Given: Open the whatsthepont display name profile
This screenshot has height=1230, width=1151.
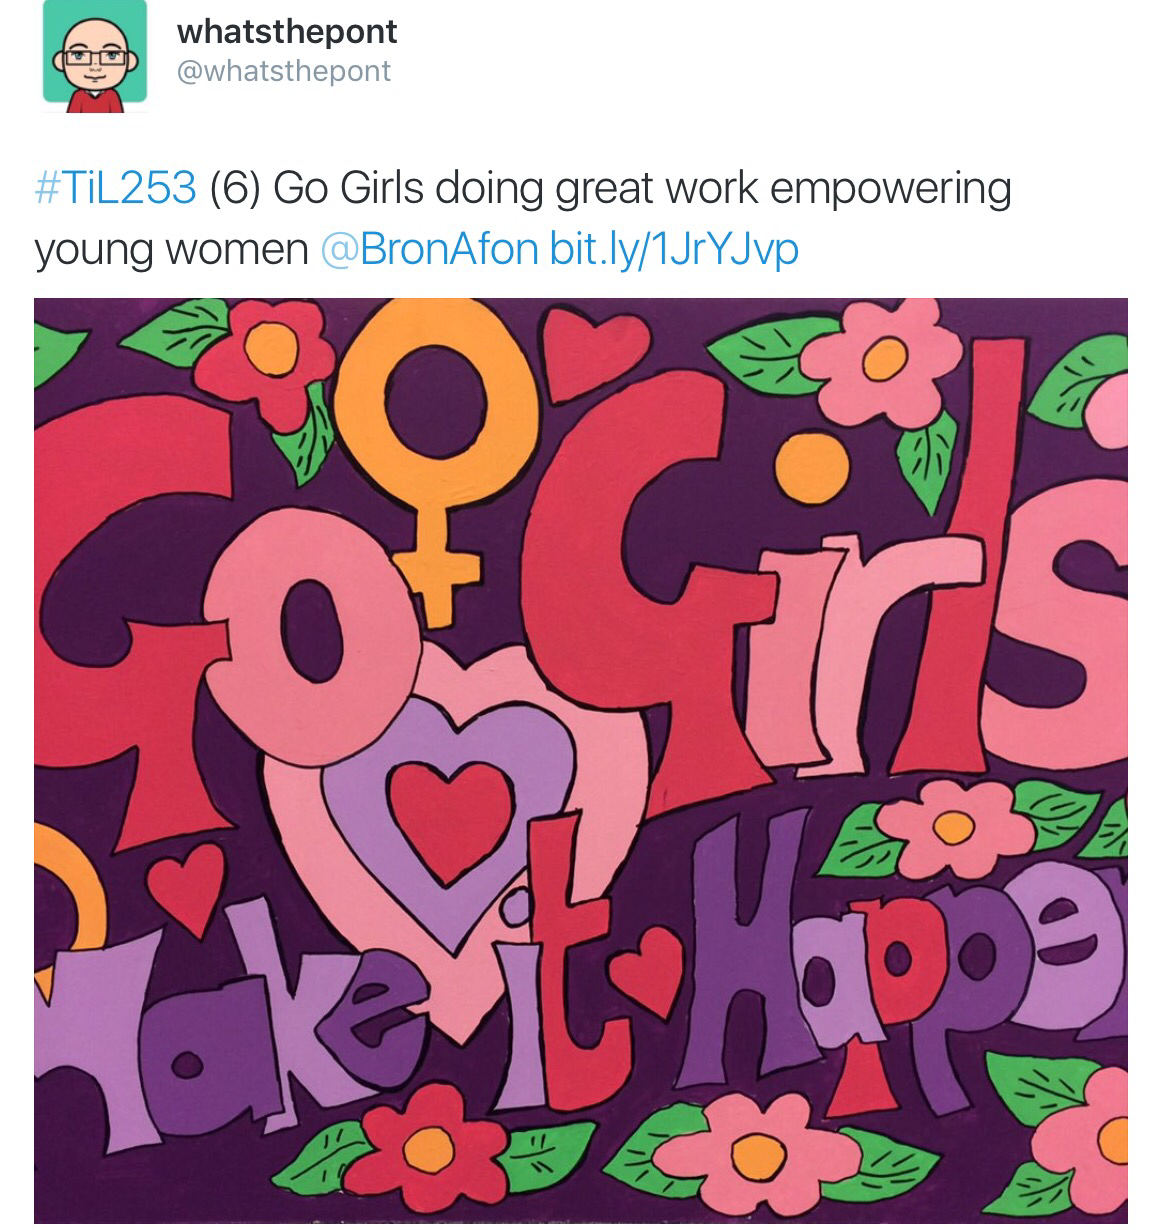Looking at the screenshot, I should tap(286, 31).
